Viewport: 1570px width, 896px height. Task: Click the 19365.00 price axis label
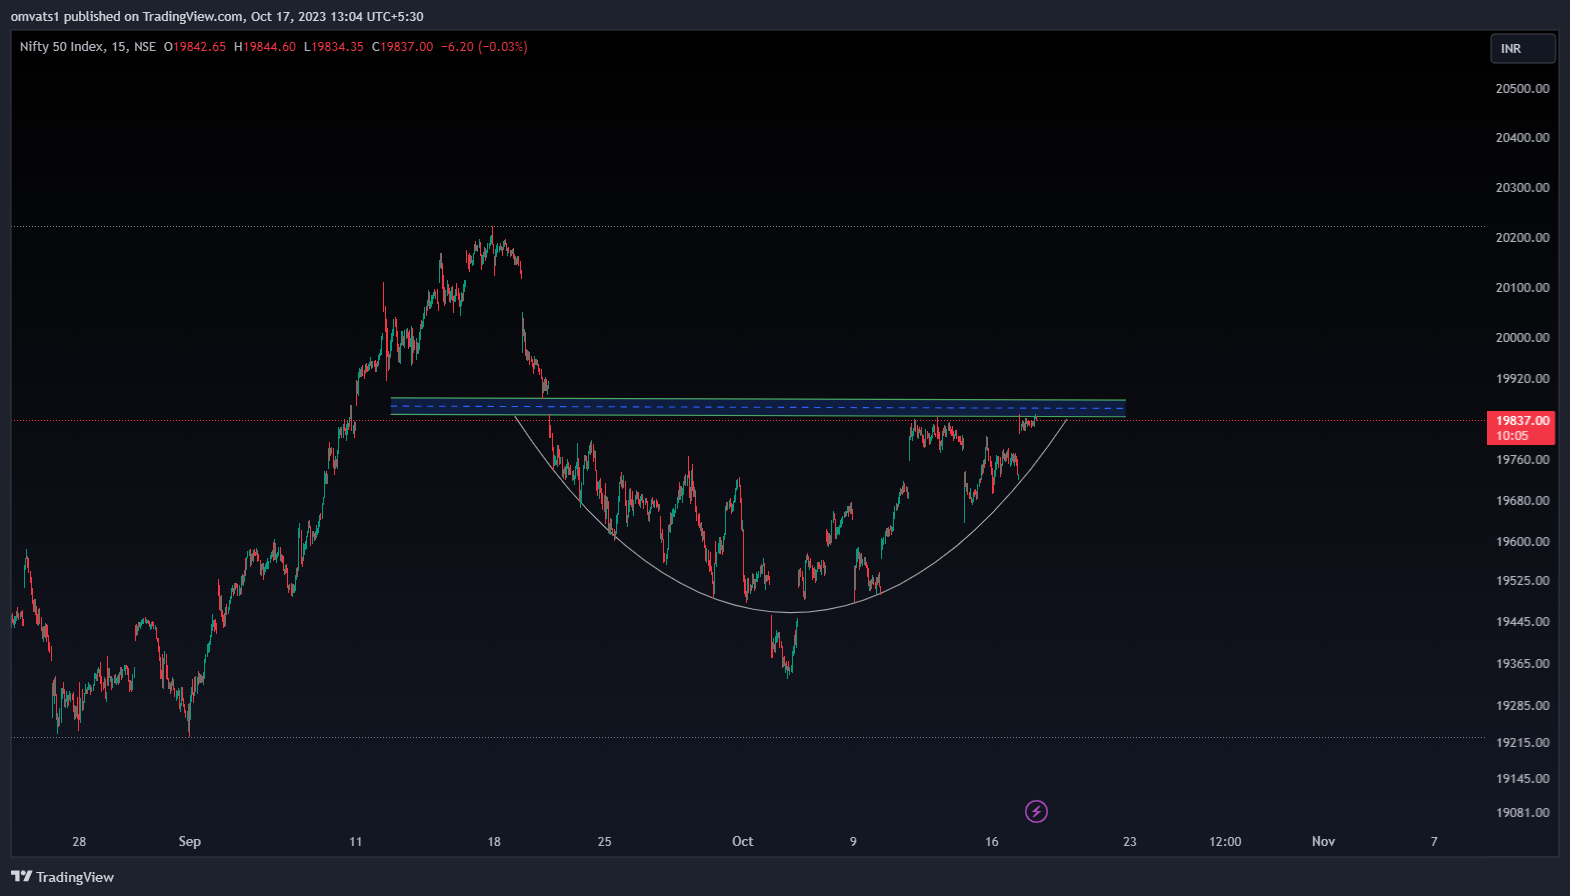[1522, 663]
